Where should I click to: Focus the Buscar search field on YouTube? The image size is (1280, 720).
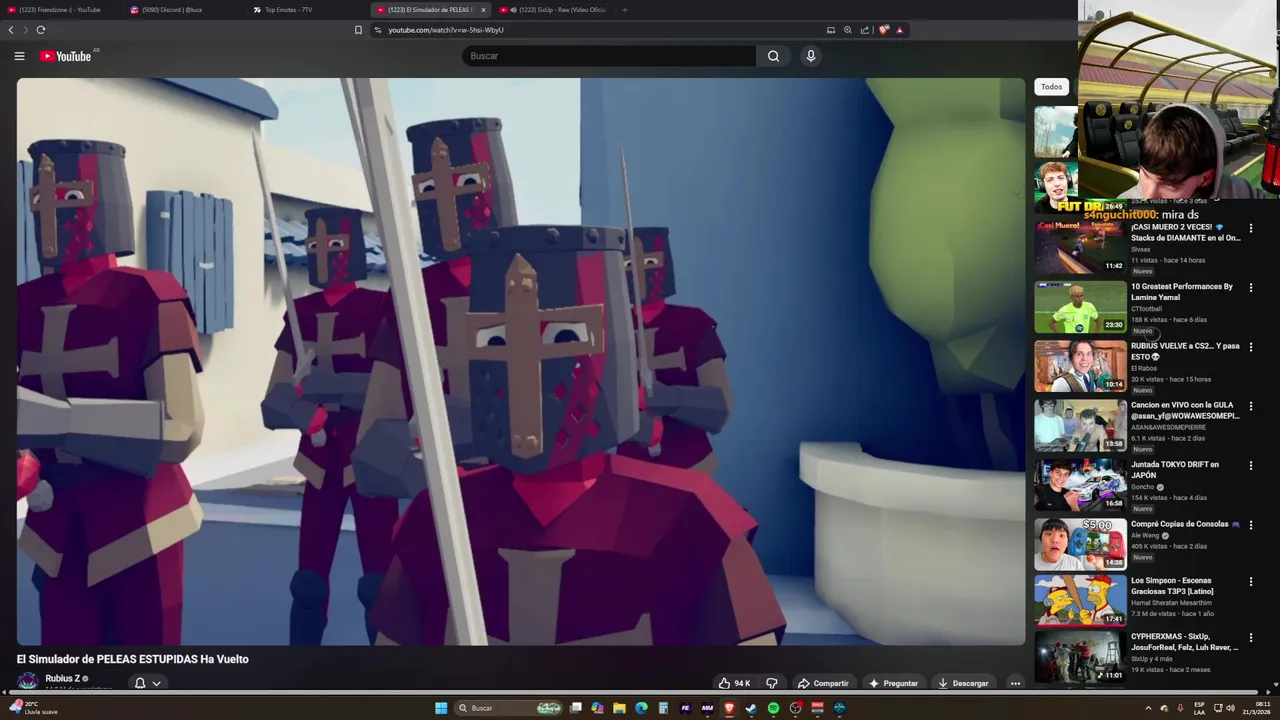[x=609, y=56]
